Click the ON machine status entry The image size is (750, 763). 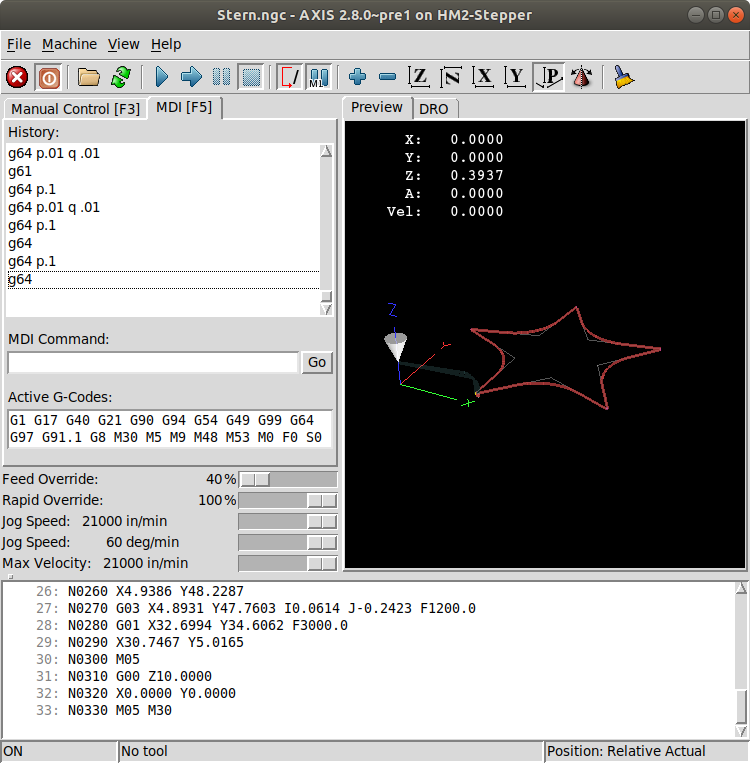click(59, 751)
